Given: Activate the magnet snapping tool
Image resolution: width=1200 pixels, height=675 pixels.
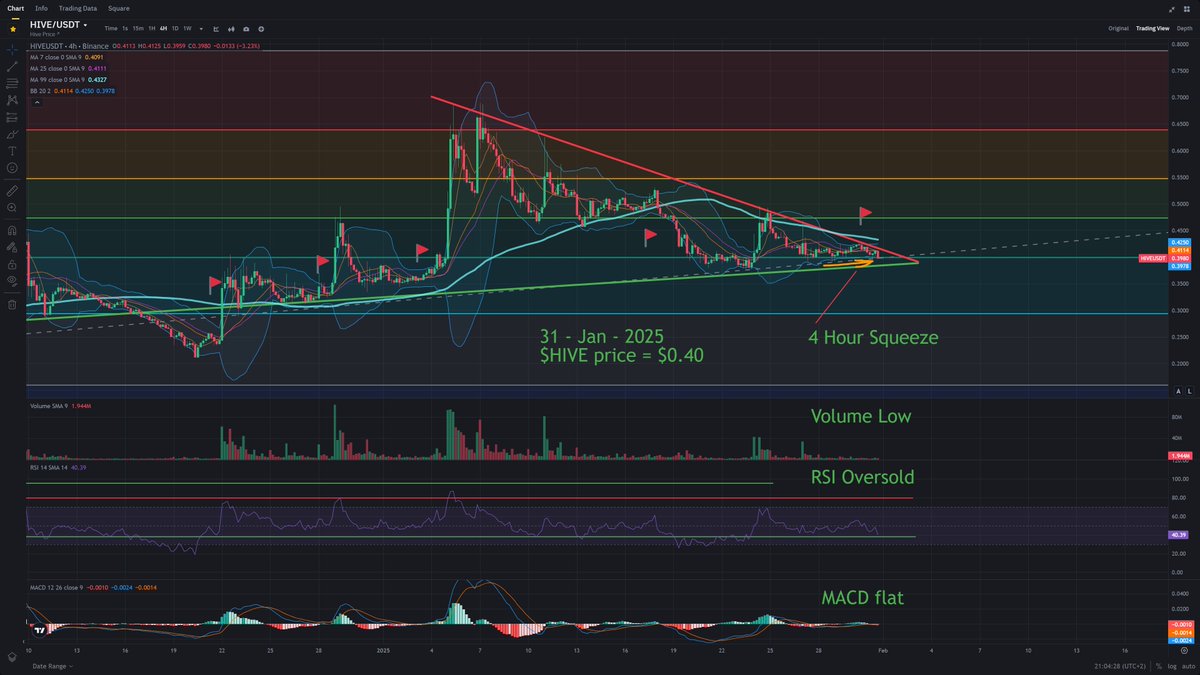Looking at the screenshot, I should click(x=11, y=230).
